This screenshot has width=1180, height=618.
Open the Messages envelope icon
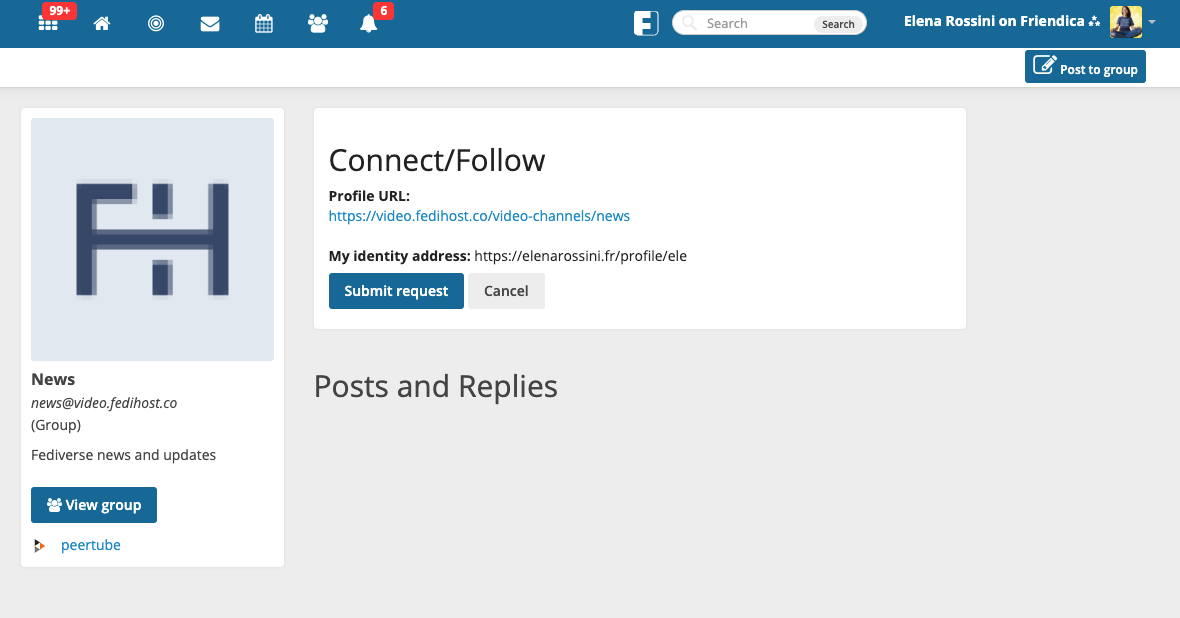tap(210, 24)
